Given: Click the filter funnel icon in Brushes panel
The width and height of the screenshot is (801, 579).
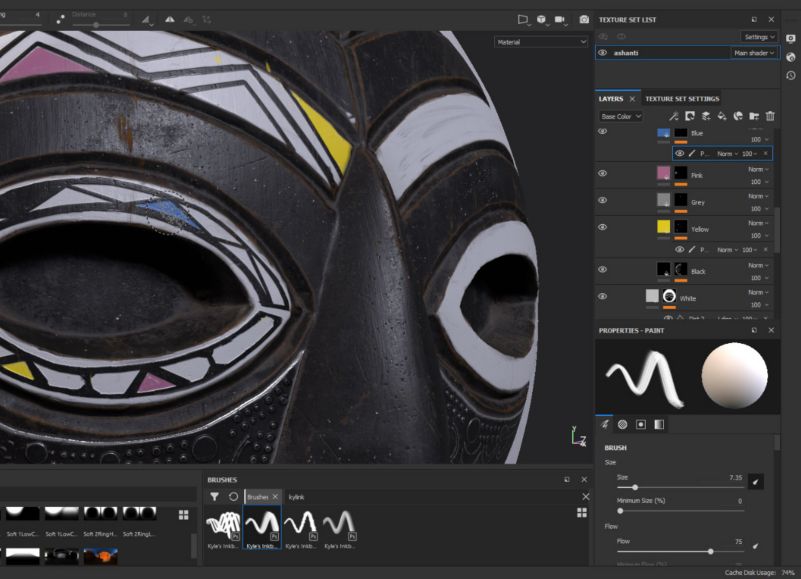Looking at the screenshot, I should [x=214, y=496].
